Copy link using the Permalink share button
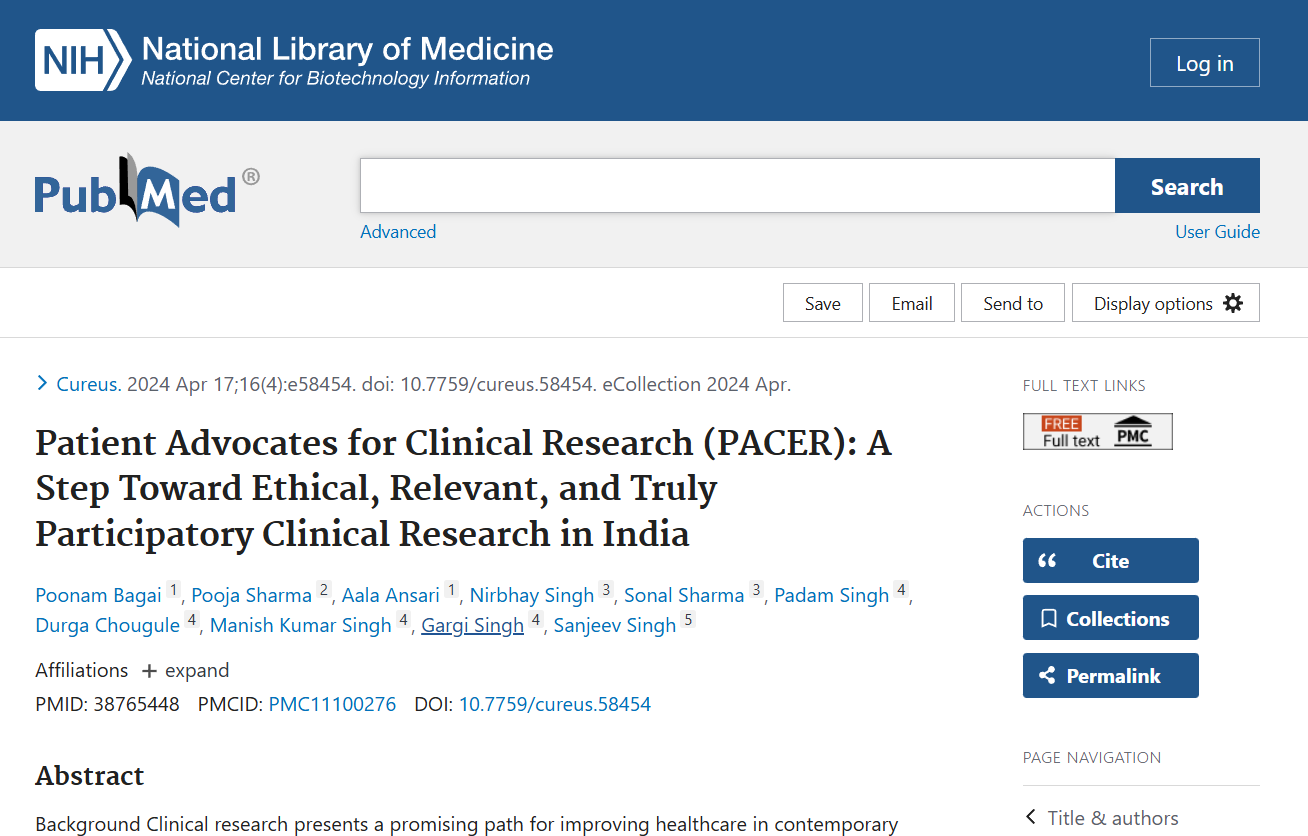Screen dimensions: 1308x836 tap(1110, 676)
